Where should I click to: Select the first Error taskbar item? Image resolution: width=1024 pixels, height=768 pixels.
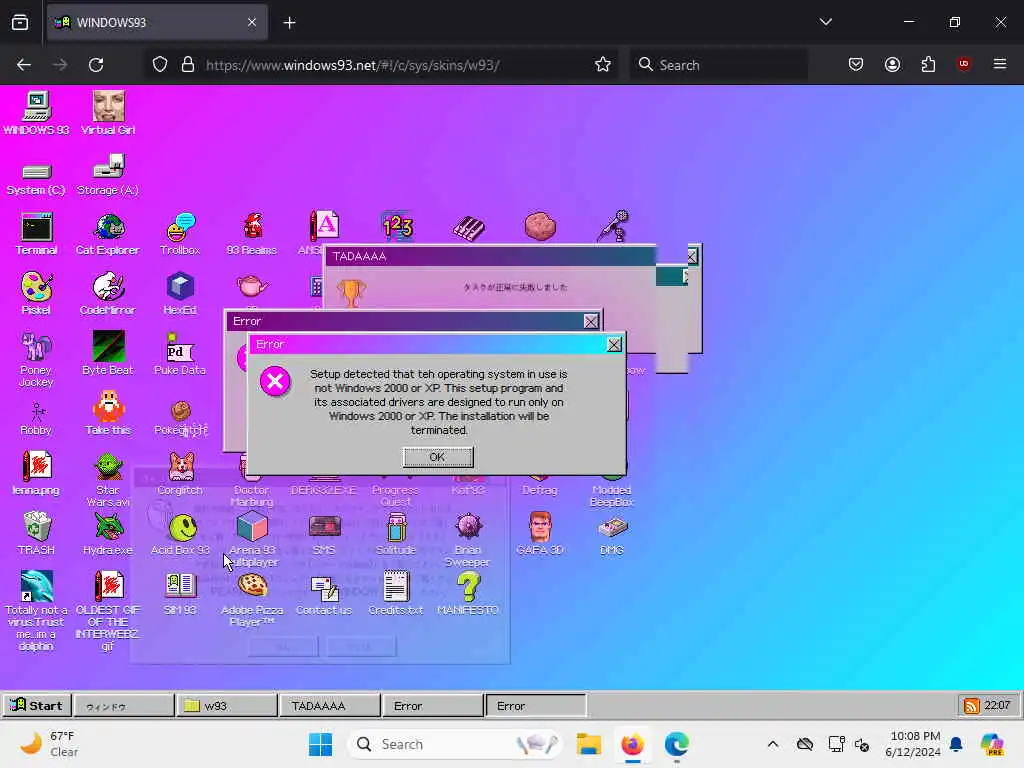pos(432,706)
